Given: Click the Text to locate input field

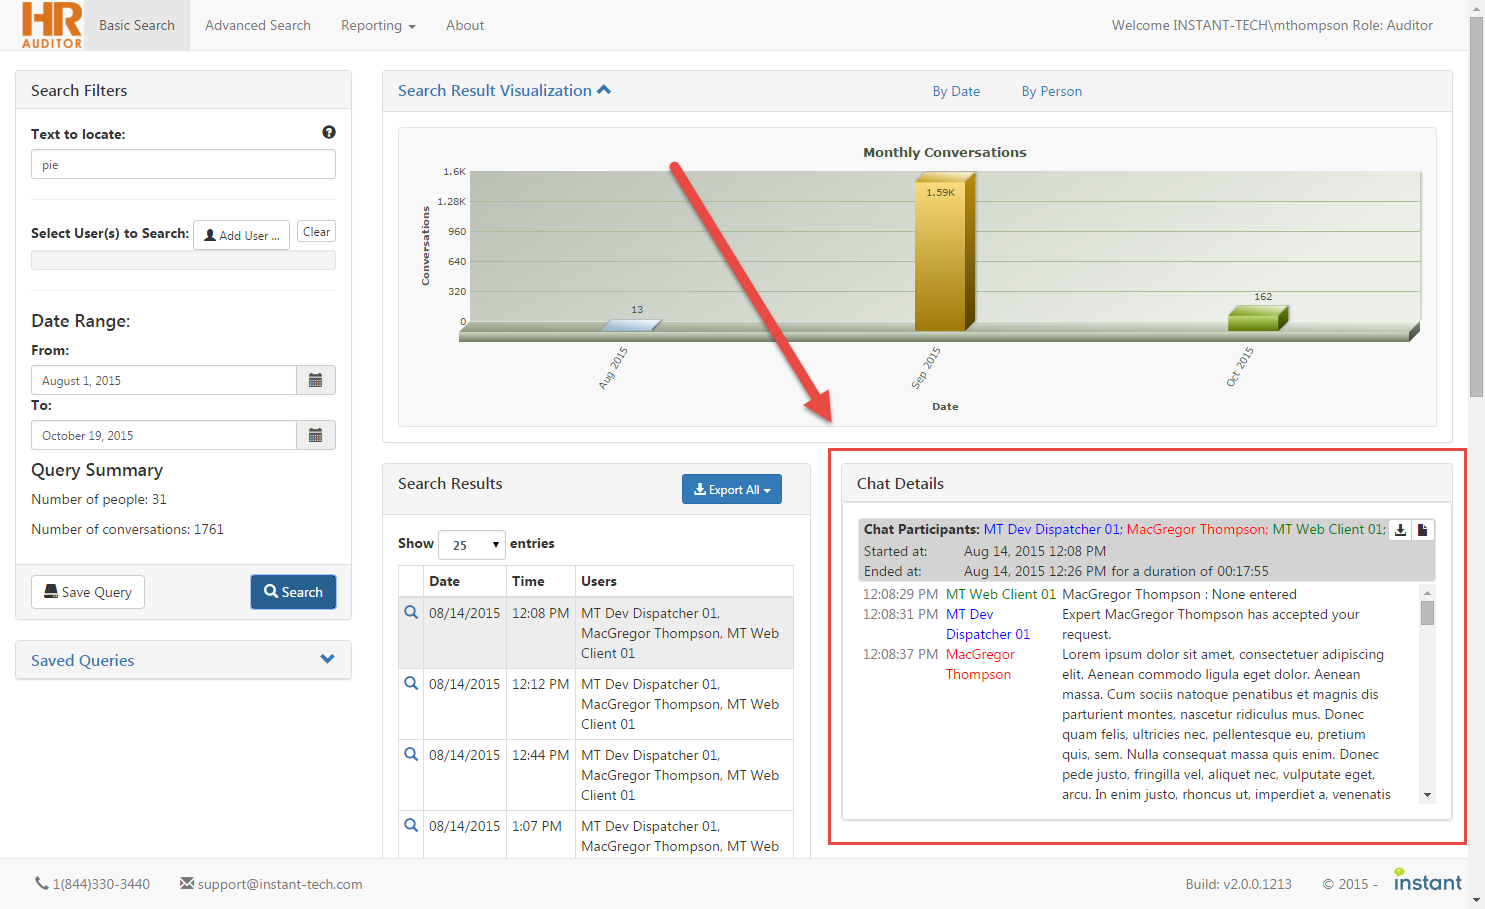Looking at the screenshot, I should pyautogui.click(x=183, y=164).
